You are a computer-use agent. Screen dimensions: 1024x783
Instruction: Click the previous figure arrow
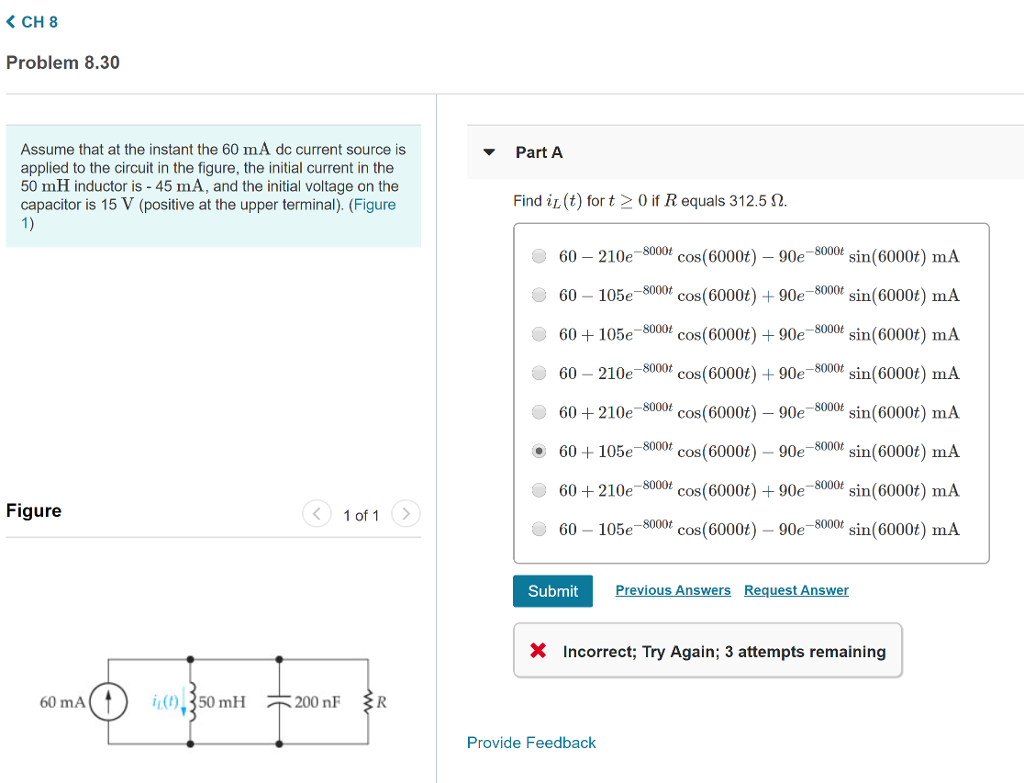click(x=316, y=513)
